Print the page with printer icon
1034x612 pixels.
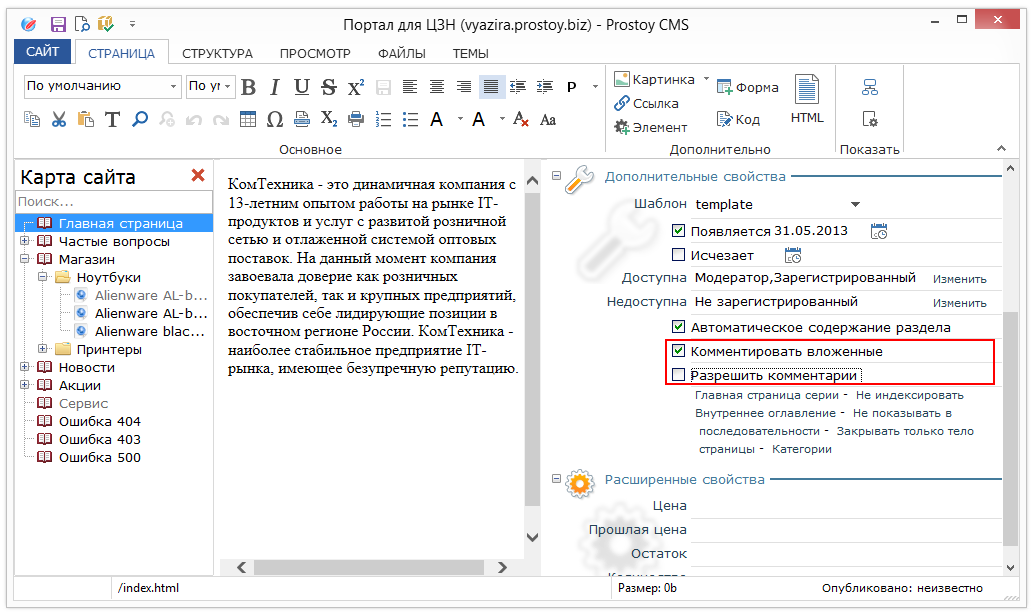356,119
